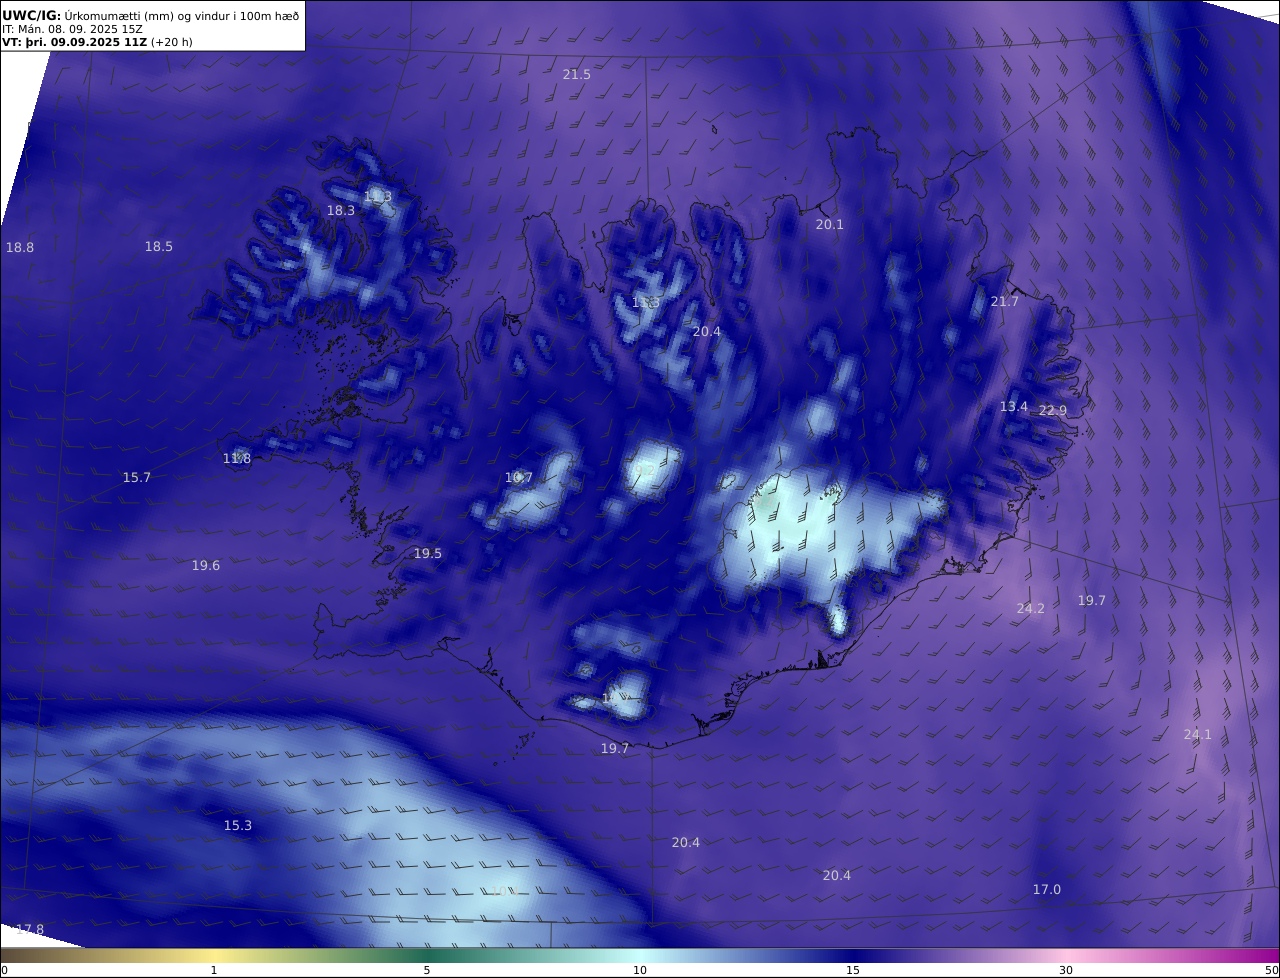Click the 13.4 value label
This screenshot has height=978, width=1280.
tap(1014, 407)
